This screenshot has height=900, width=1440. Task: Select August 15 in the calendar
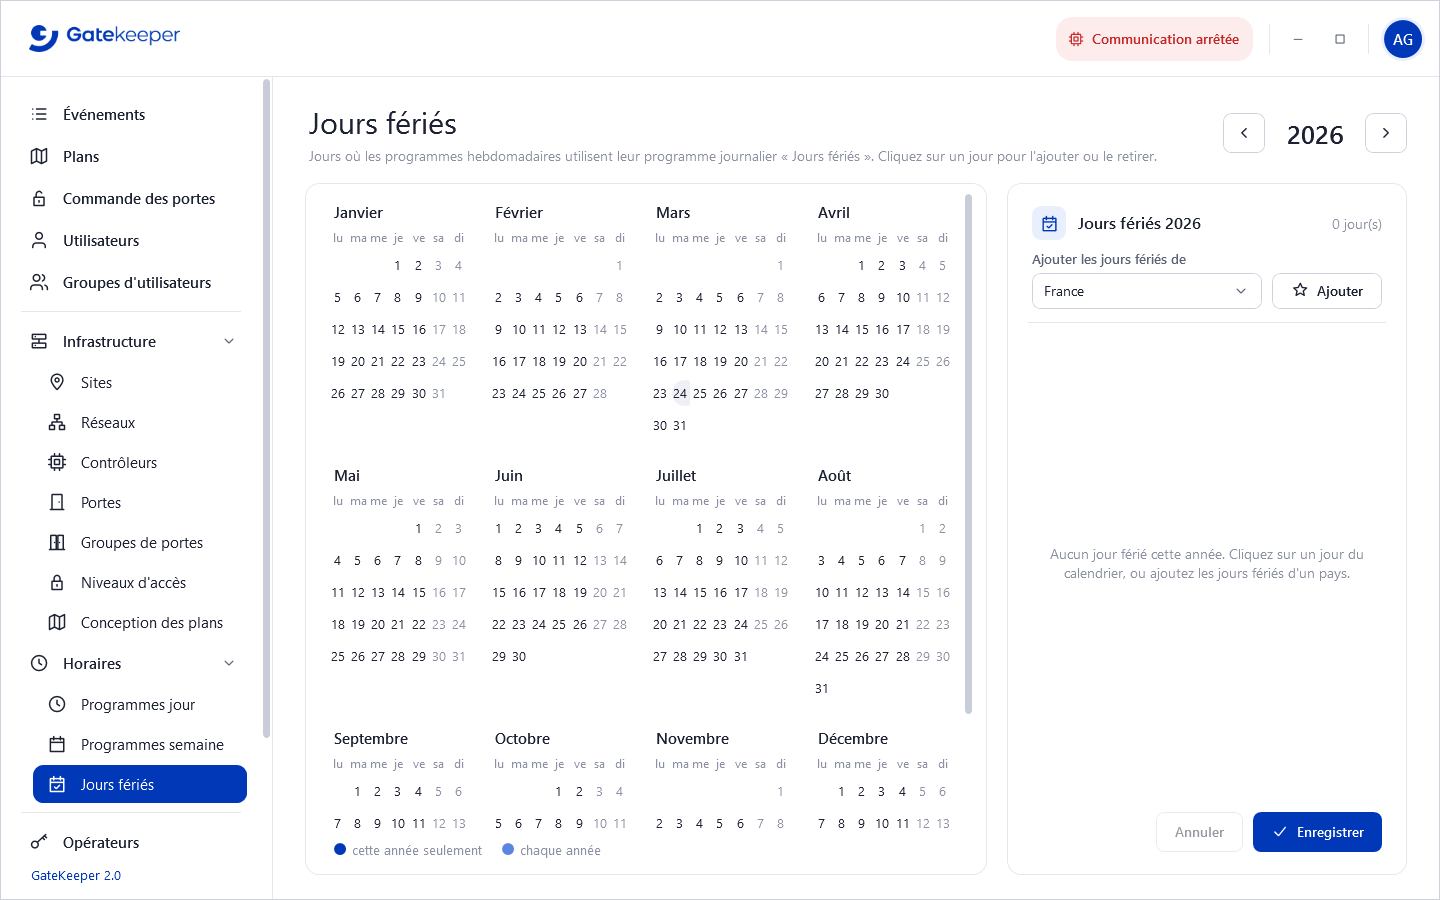(x=923, y=592)
